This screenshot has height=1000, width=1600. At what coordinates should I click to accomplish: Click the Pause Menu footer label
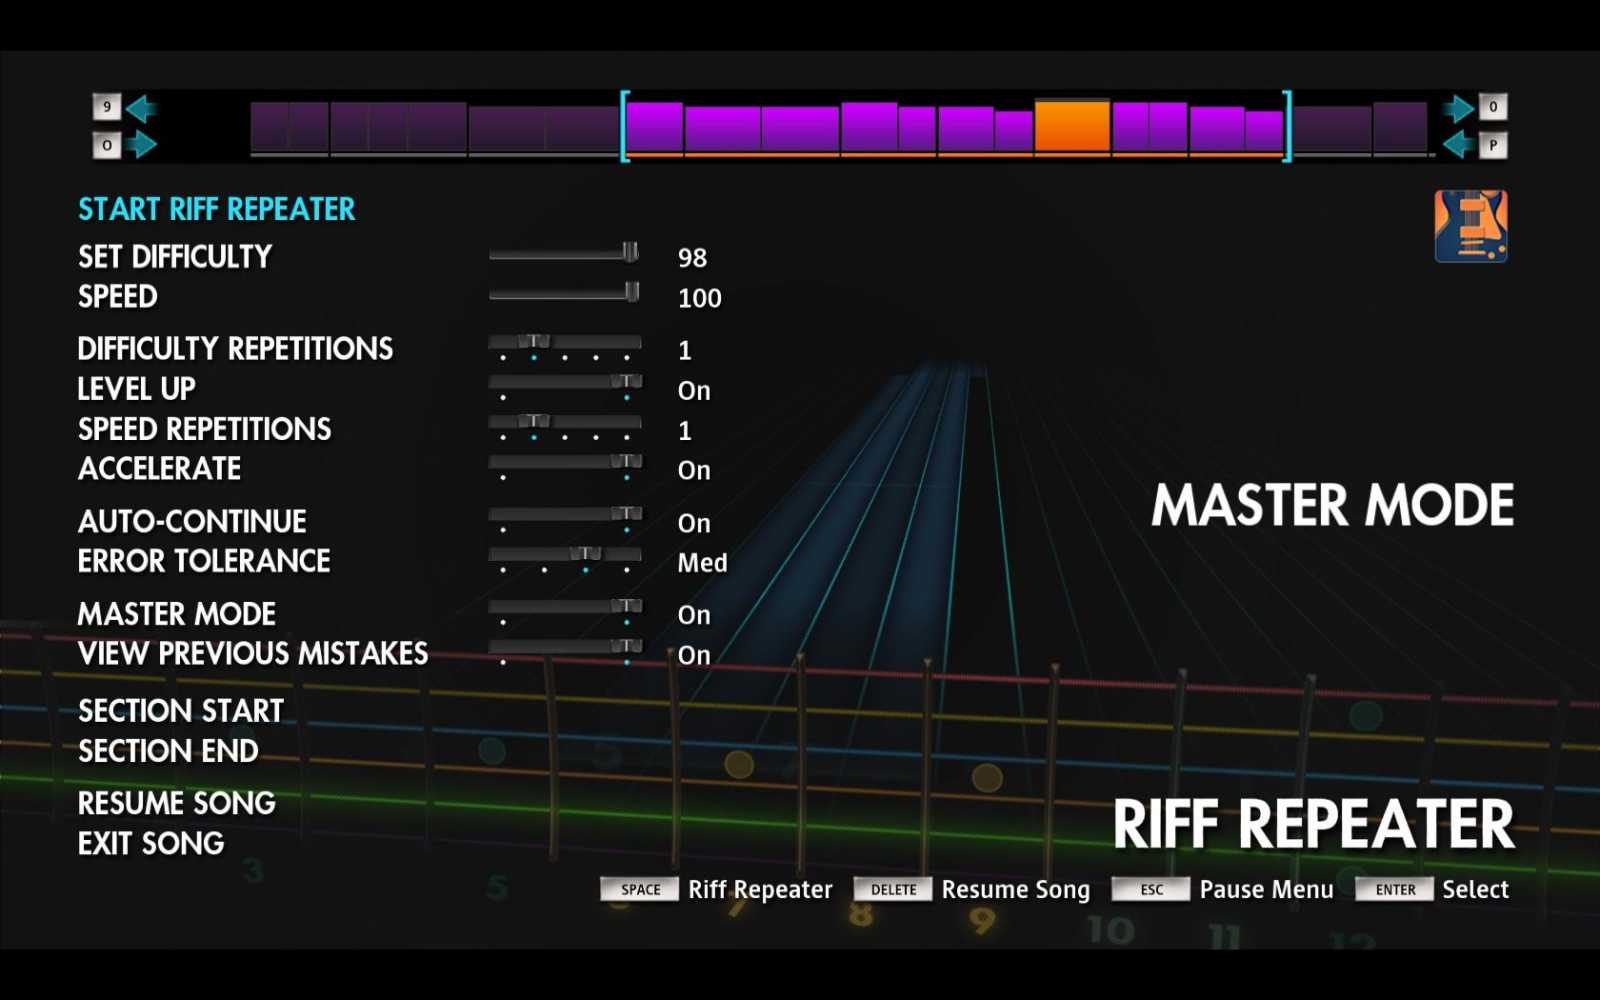coord(1267,889)
